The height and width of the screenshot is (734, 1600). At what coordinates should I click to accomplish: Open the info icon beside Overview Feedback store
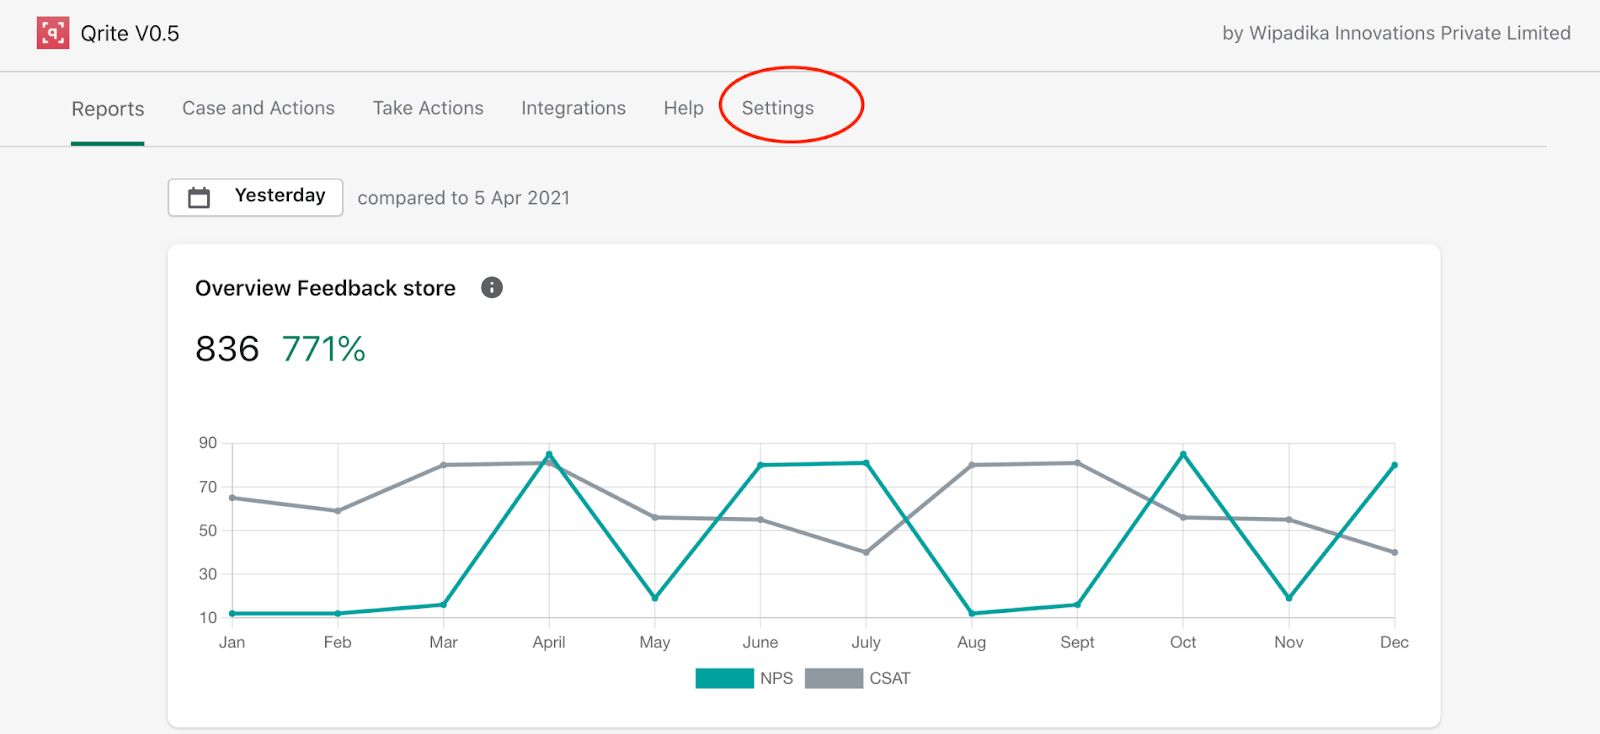click(492, 288)
